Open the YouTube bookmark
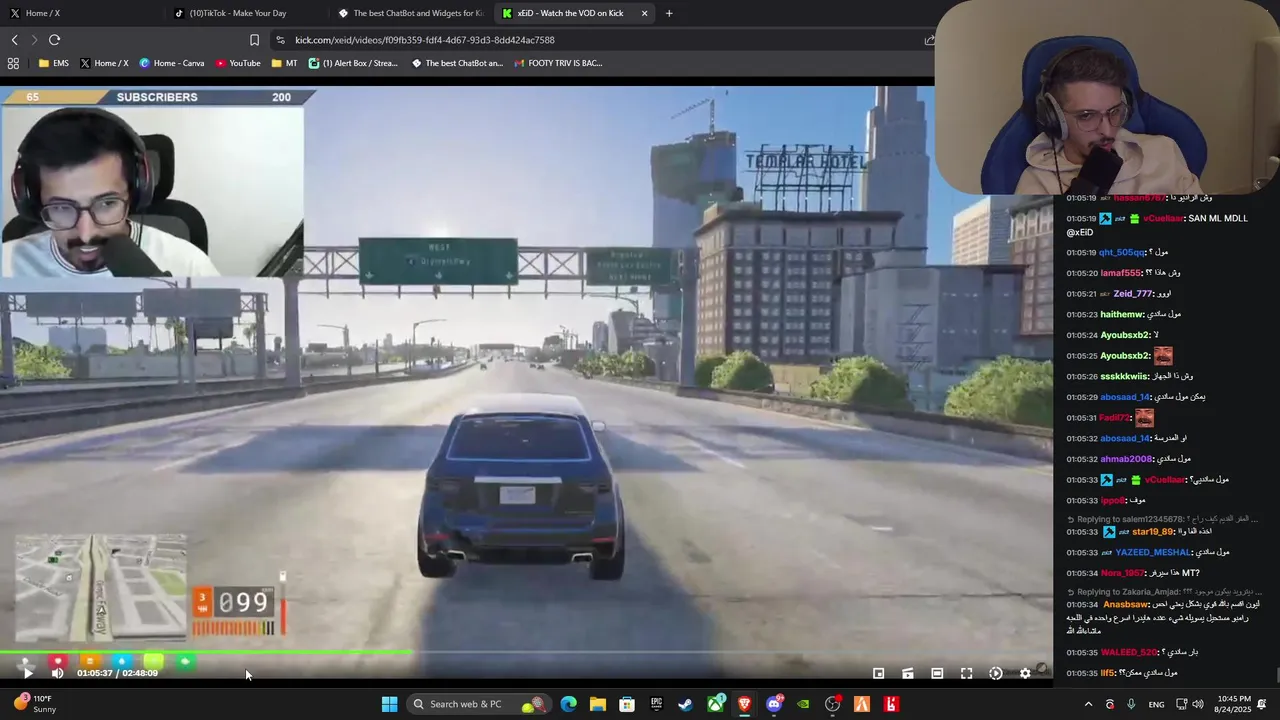The width and height of the screenshot is (1280, 720). pyautogui.click(x=237, y=63)
